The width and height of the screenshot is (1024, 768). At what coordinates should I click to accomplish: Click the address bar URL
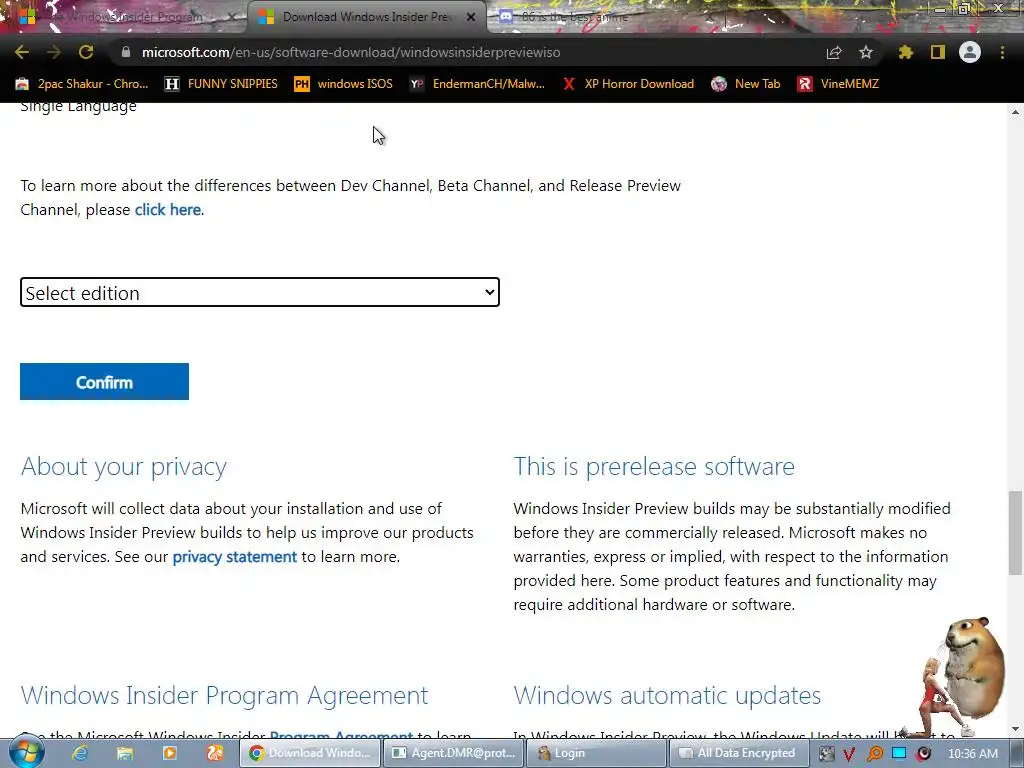pyautogui.click(x=351, y=52)
